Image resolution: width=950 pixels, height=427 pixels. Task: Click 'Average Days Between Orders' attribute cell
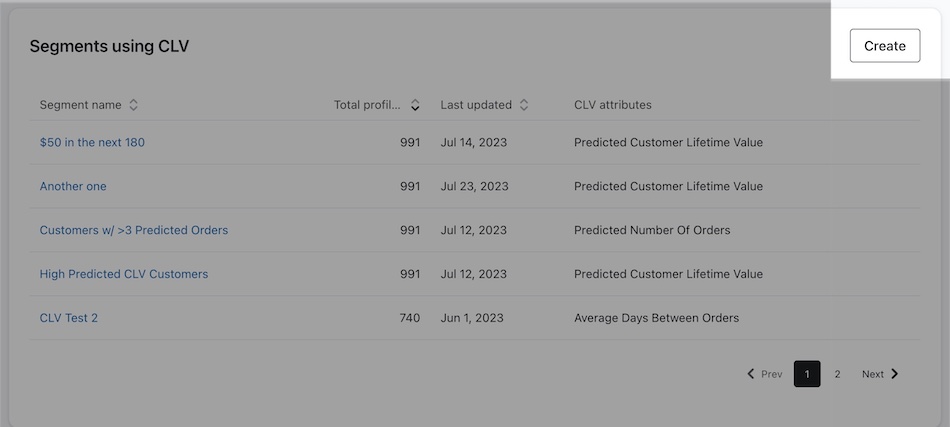(x=656, y=318)
